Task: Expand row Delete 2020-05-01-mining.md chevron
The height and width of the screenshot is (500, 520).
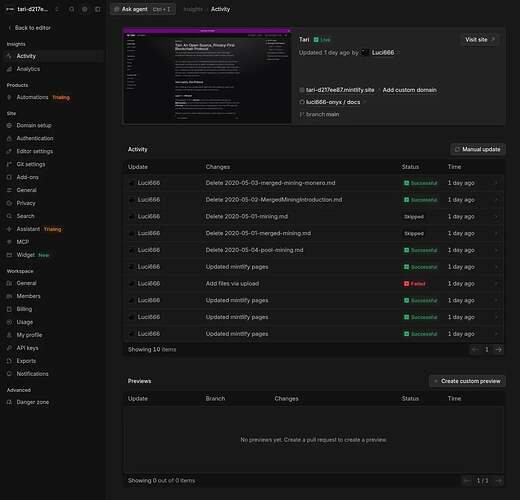Action: (496, 217)
